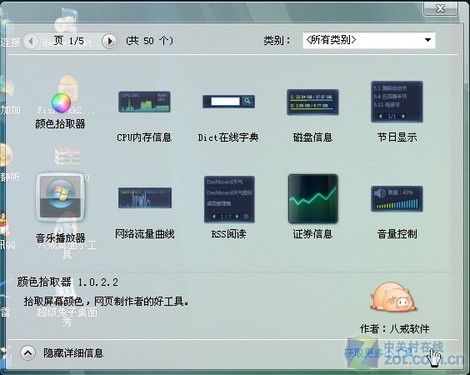Click the 页 1/5 page indicator
This screenshot has height=375, width=470.
69,41
